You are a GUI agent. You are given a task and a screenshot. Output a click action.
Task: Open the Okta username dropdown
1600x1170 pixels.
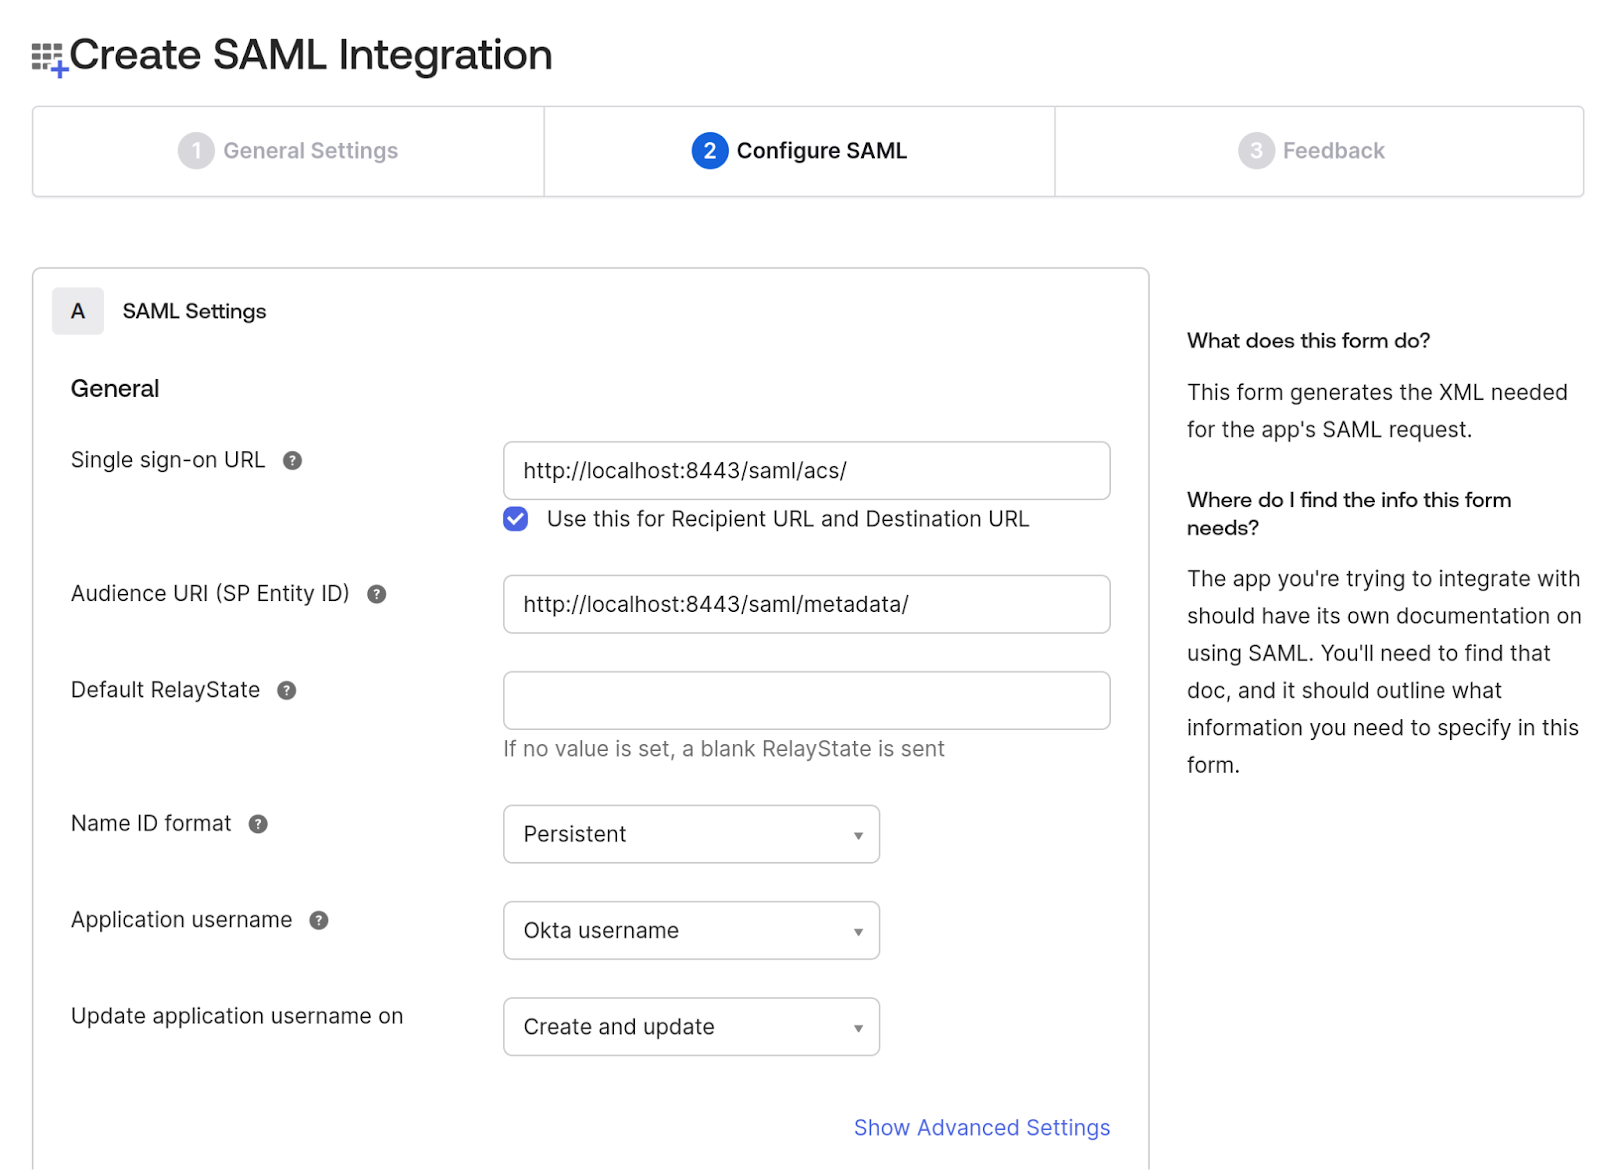click(x=691, y=930)
